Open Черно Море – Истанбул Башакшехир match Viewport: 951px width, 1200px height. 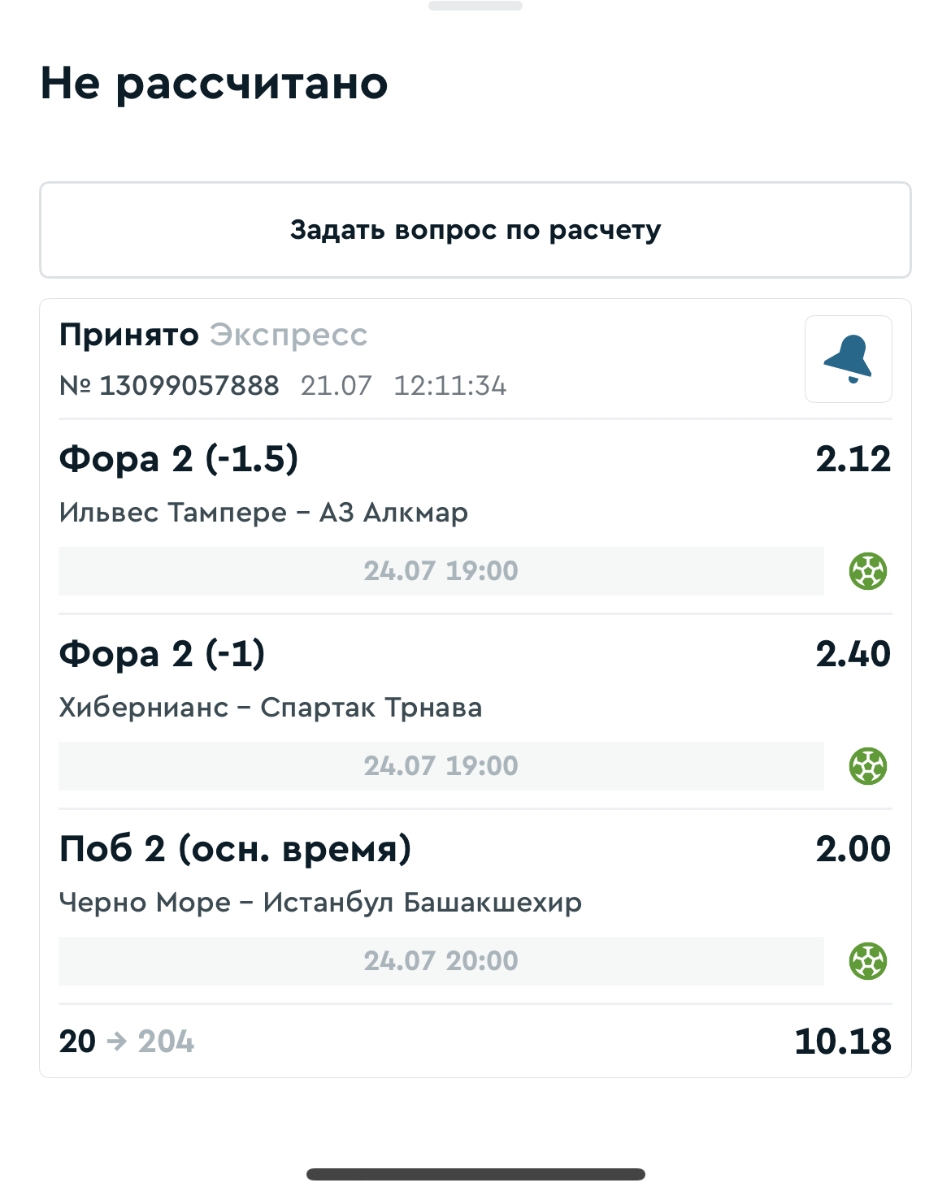[x=321, y=903]
